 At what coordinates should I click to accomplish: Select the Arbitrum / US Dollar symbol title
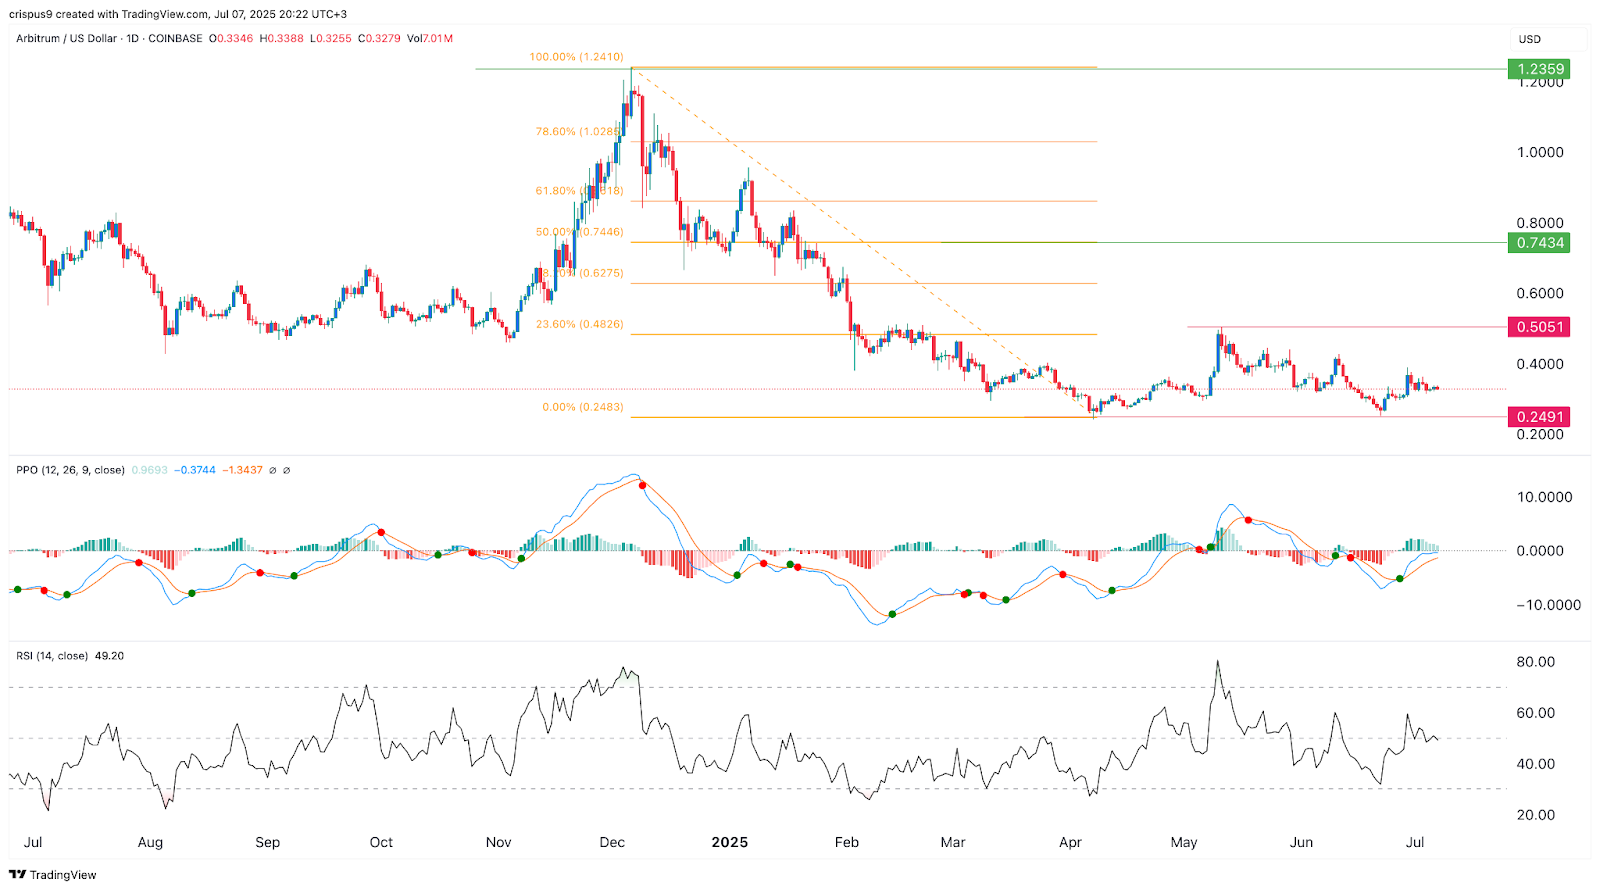coord(66,39)
